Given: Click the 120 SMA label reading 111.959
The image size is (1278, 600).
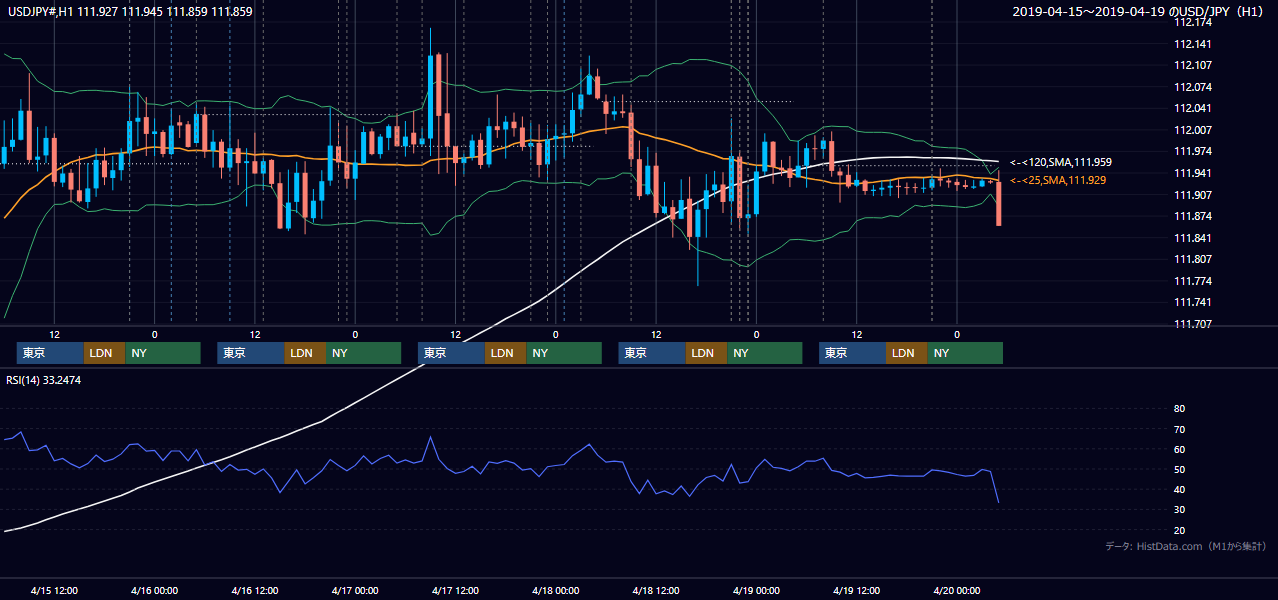Looking at the screenshot, I should 1061,162.
